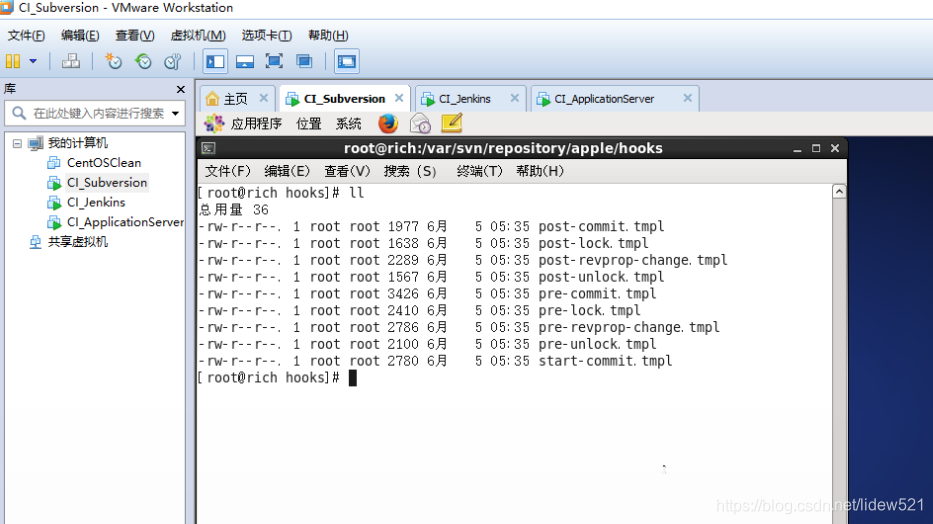Select 共享虚拟机 in the library tree
The width and height of the screenshot is (933, 524).
click(78, 241)
